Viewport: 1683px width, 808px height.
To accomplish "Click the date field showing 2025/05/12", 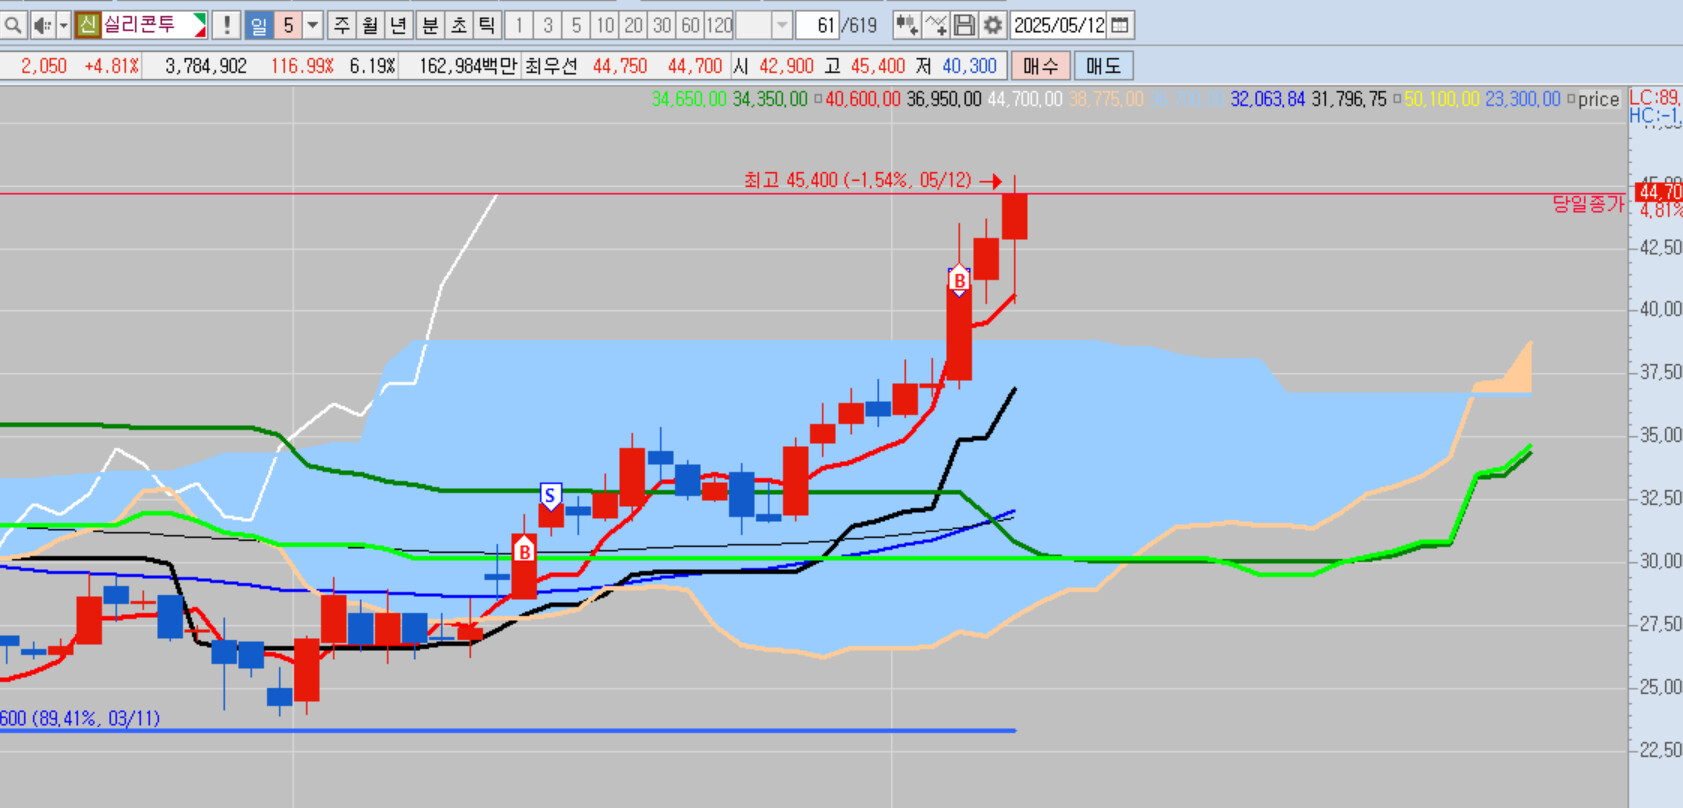I will click(x=1060, y=25).
